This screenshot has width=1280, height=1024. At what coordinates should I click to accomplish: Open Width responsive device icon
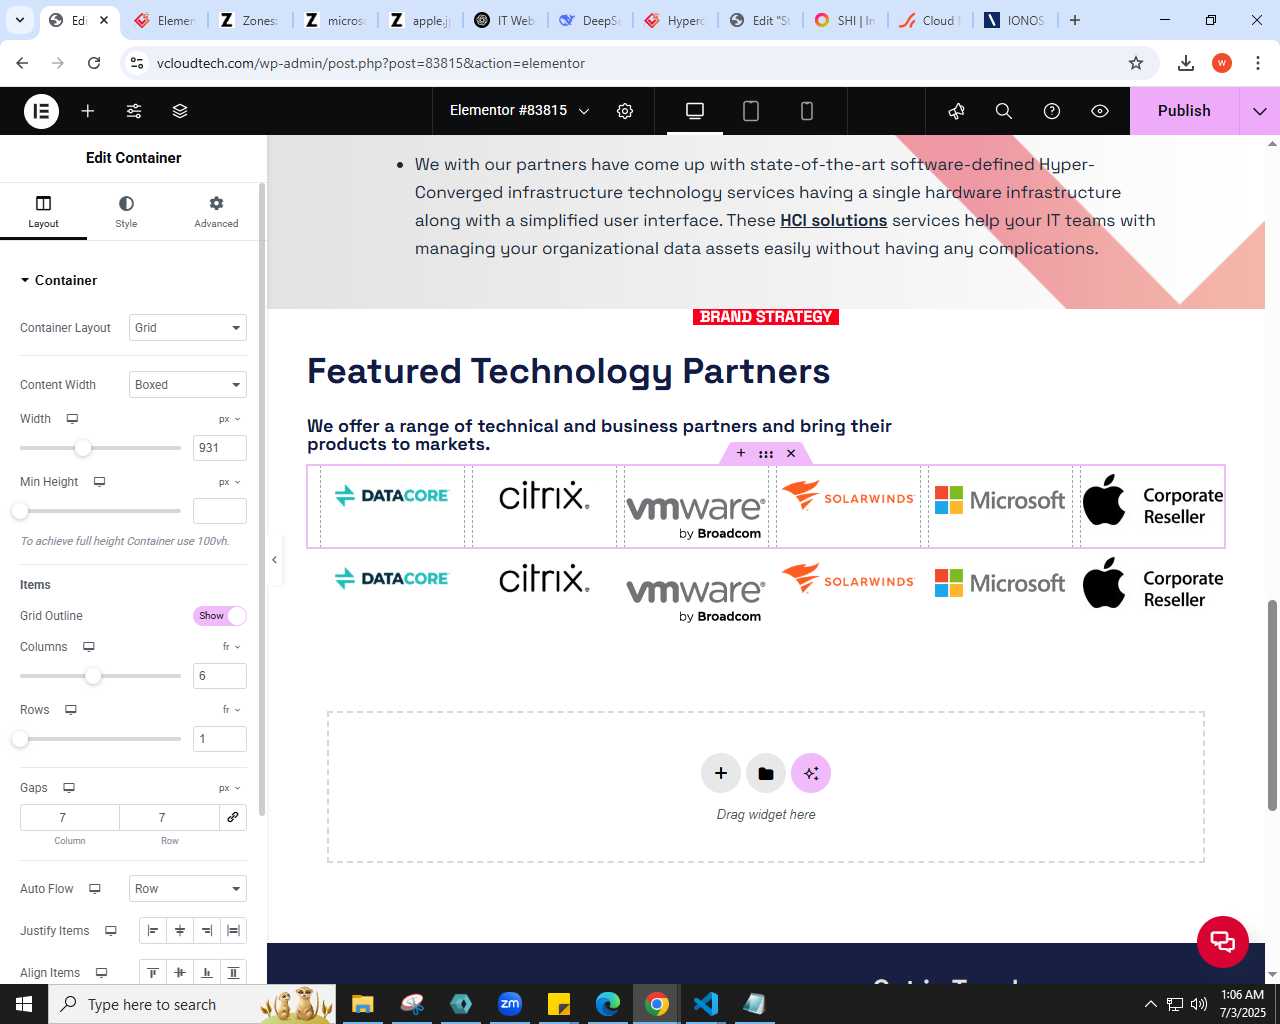click(x=72, y=419)
